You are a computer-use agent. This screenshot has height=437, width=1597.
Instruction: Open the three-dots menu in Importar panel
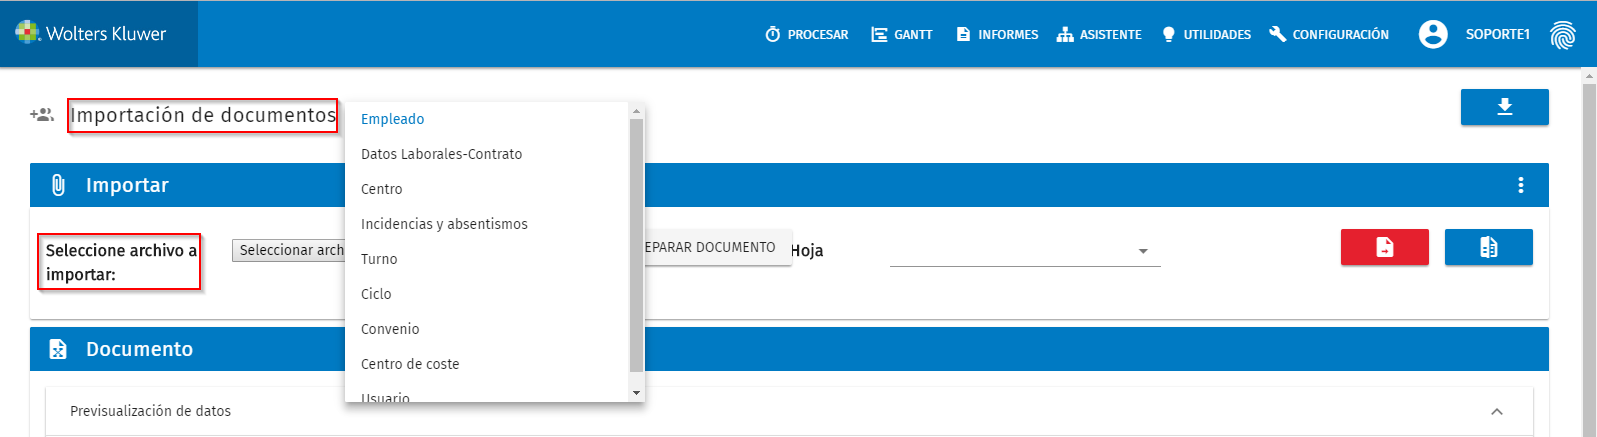[1520, 185]
